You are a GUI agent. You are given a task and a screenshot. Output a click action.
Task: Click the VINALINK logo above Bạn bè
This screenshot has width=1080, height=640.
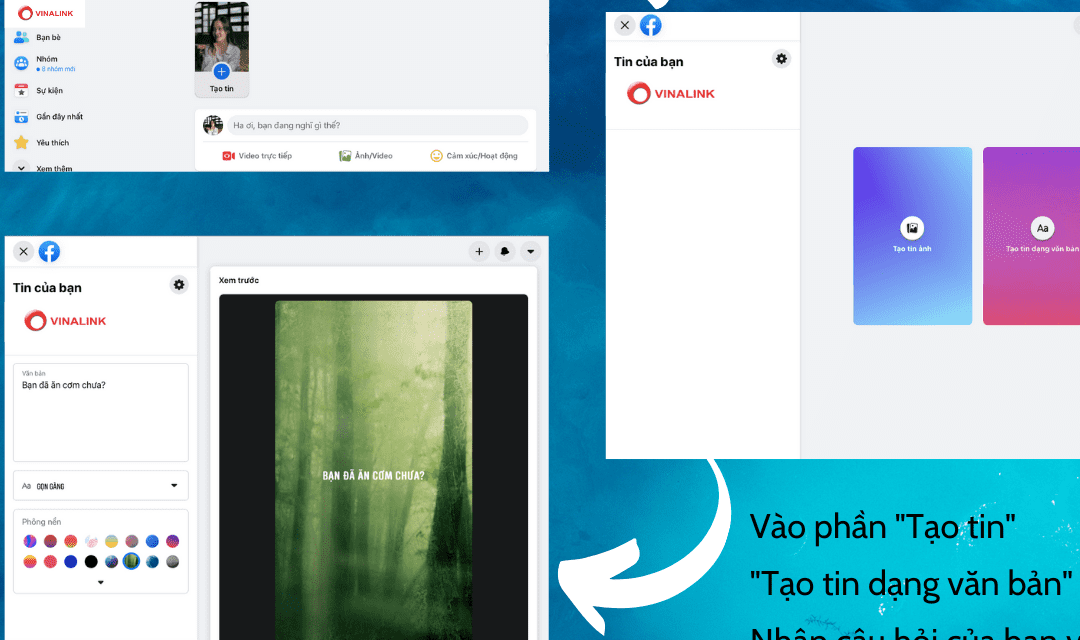point(45,13)
